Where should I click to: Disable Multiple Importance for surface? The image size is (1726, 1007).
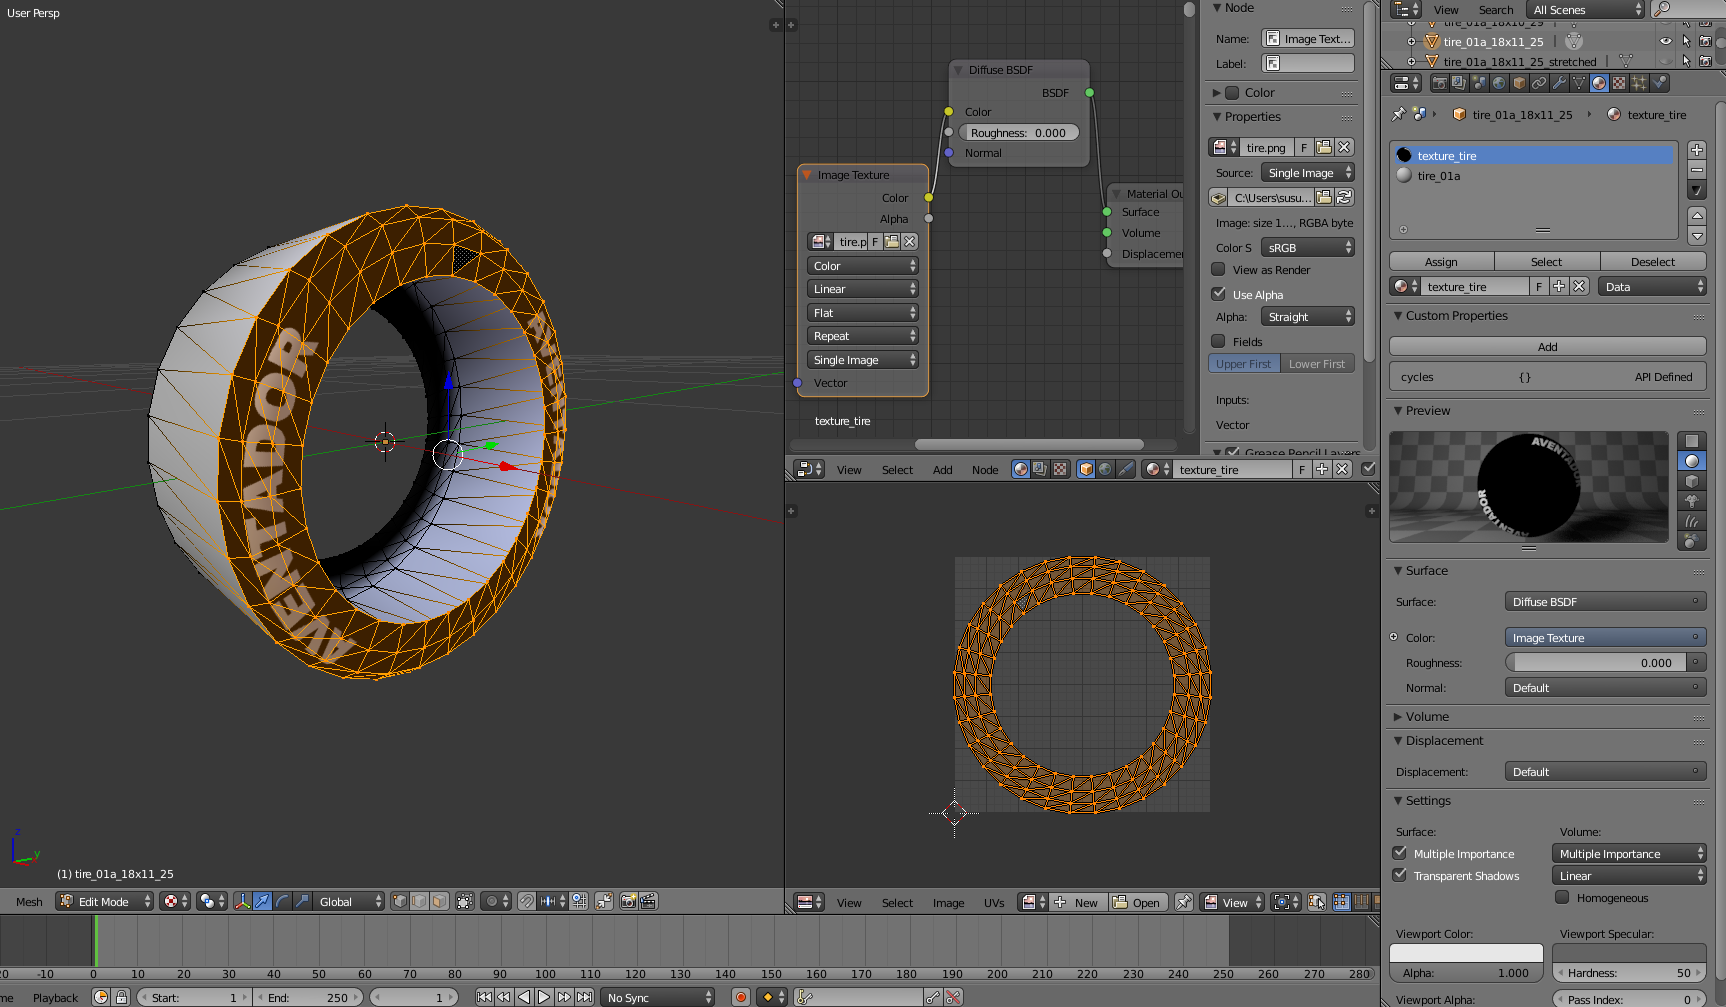click(x=1400, y=853)
